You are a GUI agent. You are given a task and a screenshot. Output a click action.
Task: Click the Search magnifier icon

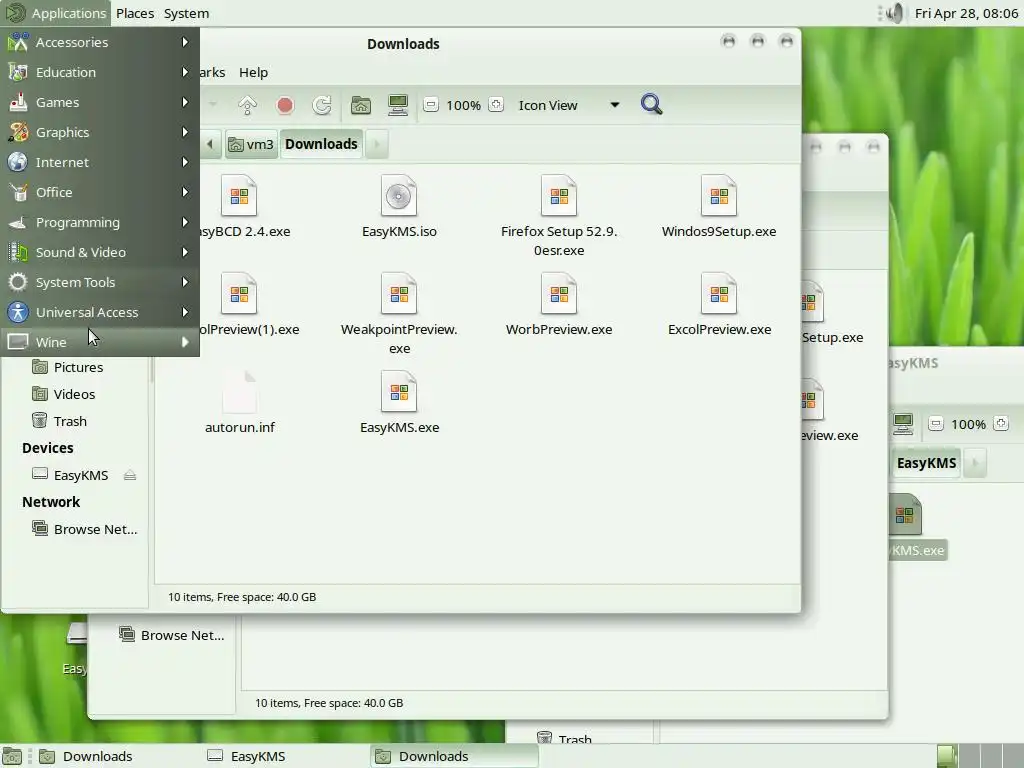(651, 104)
